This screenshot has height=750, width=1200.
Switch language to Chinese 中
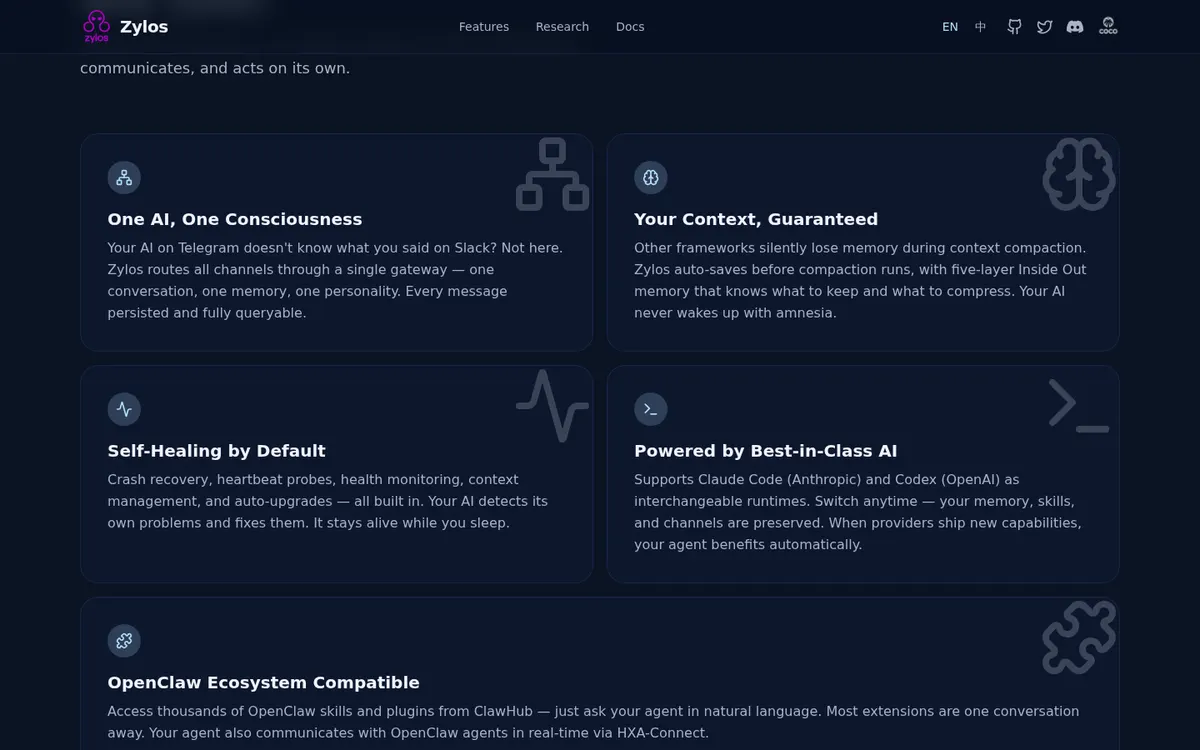coord(981,27)
